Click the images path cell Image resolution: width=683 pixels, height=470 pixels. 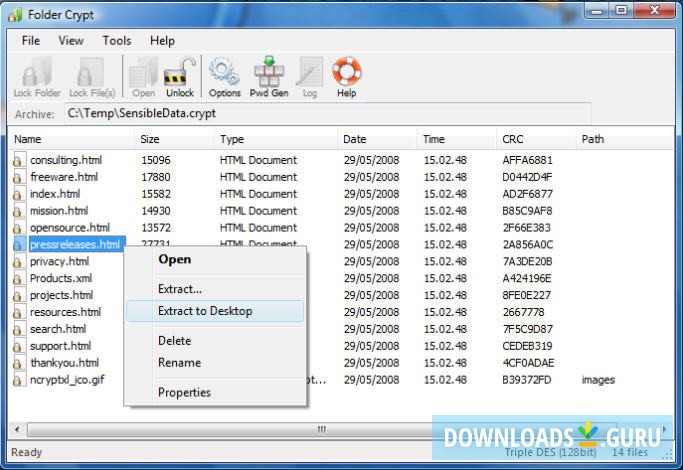[x=598, y=380]
